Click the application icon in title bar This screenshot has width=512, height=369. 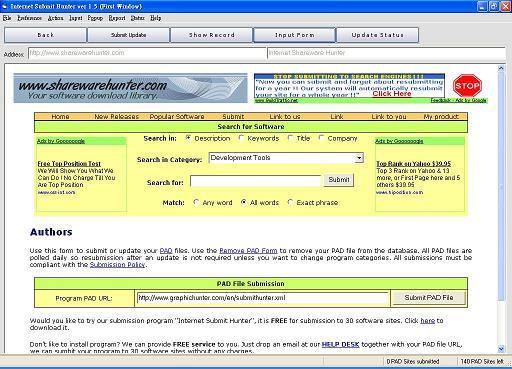click(x=5, y=6)
